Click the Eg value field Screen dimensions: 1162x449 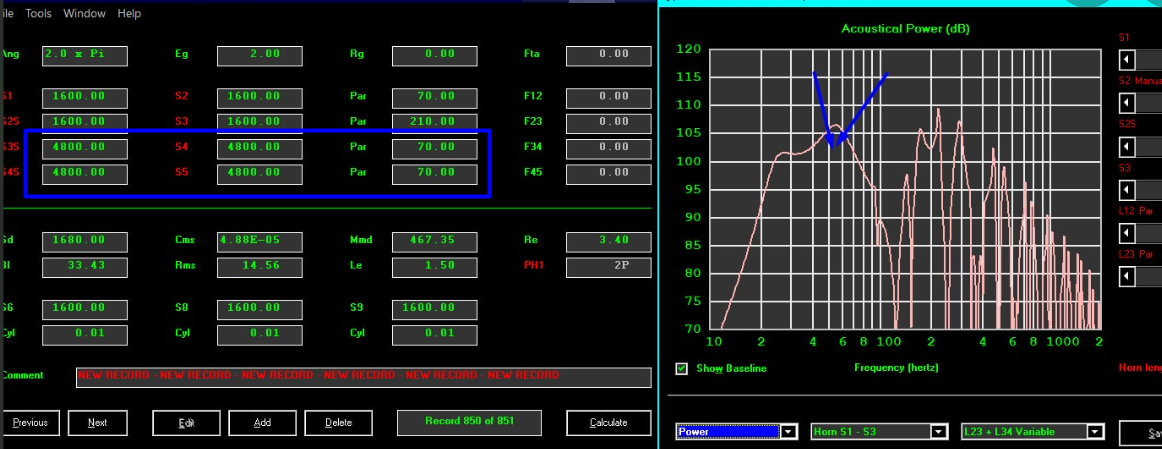pyautogui.click(x=259, y=55)
